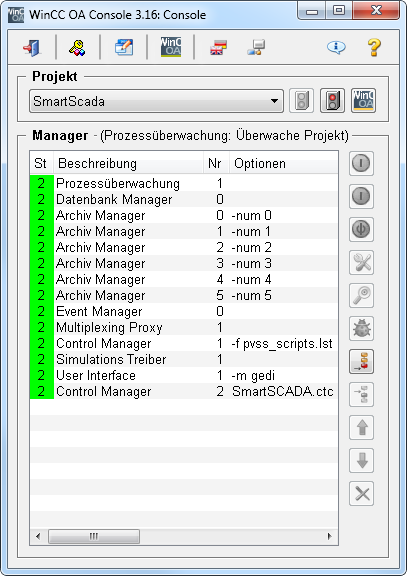Click the Beschreibung column header
Screen dimensions: 407x576
click(x=128, y=163)
